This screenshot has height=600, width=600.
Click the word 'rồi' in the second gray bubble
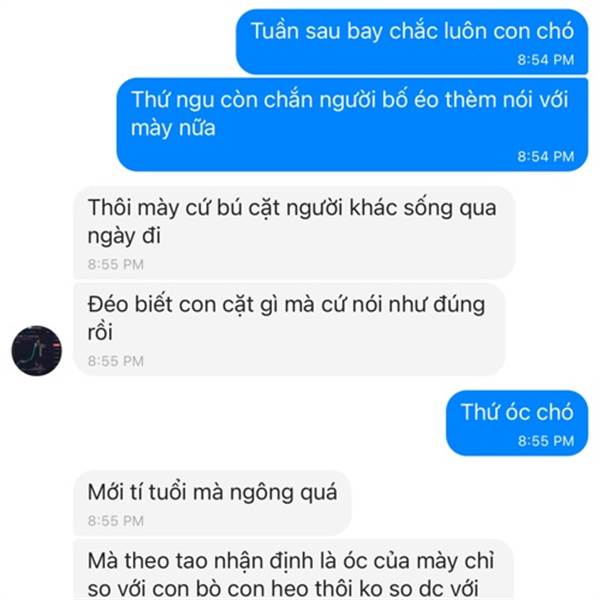(x=100, y=332)
